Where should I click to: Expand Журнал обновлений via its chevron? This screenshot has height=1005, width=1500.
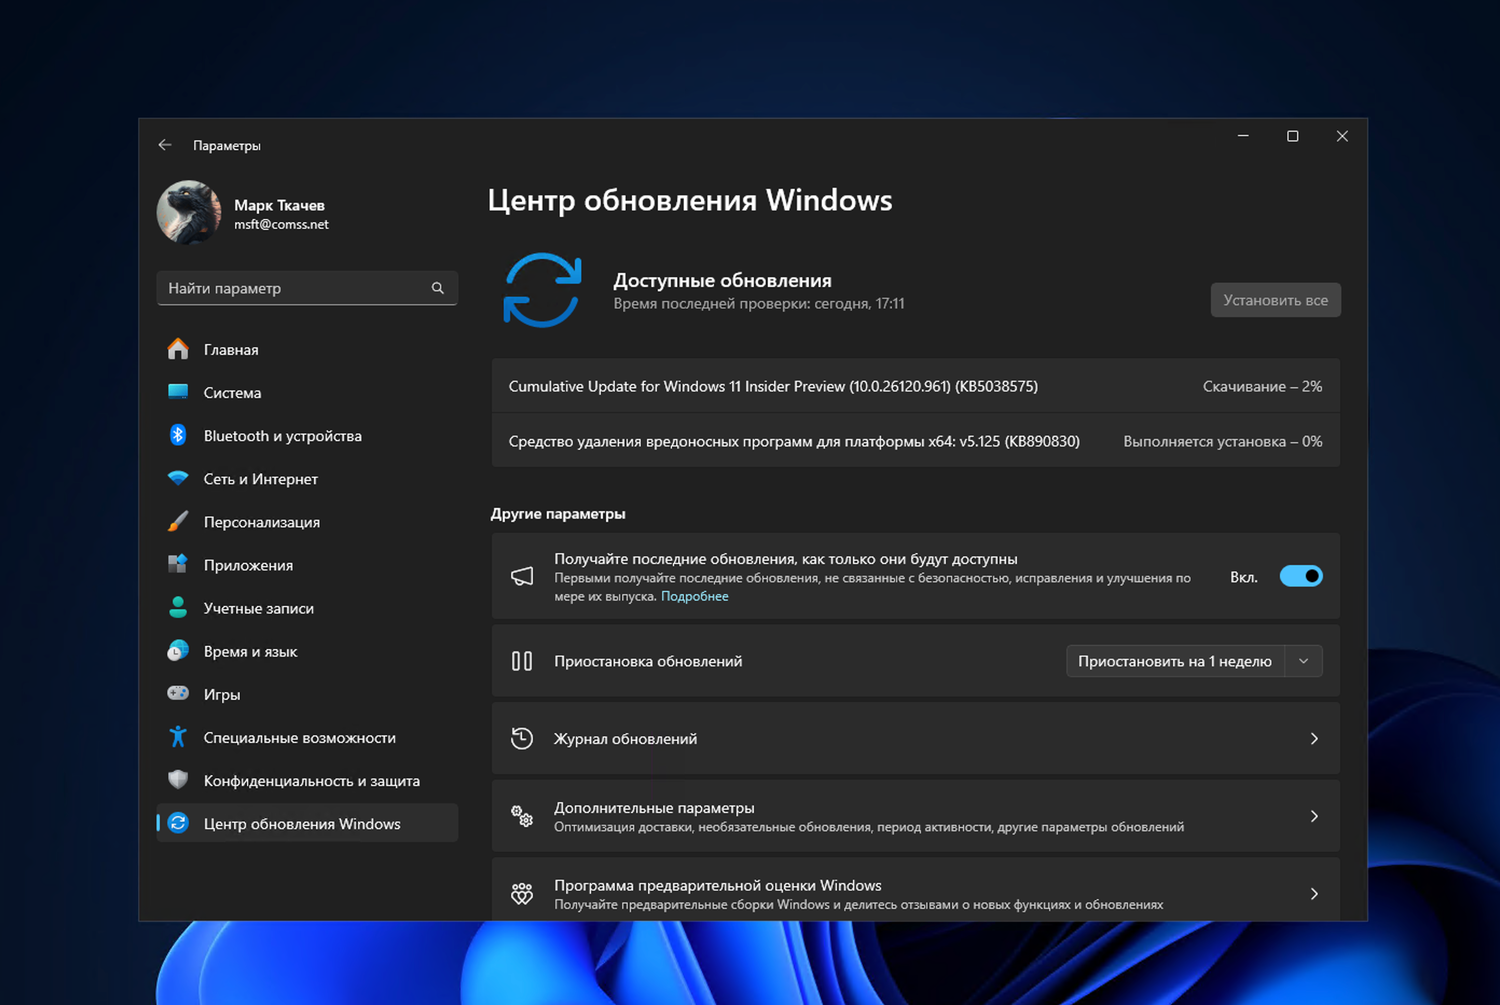tap(1314, 738)
